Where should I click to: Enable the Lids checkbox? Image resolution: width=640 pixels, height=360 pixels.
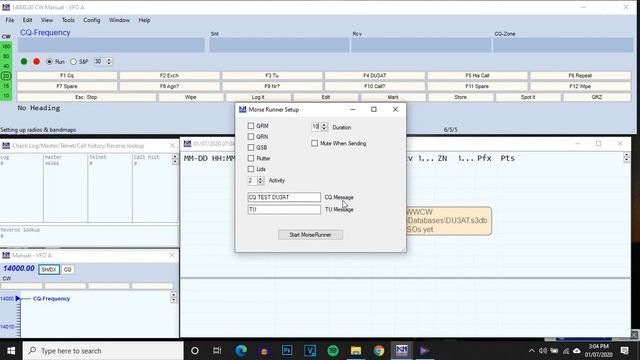tap(251, 169)
